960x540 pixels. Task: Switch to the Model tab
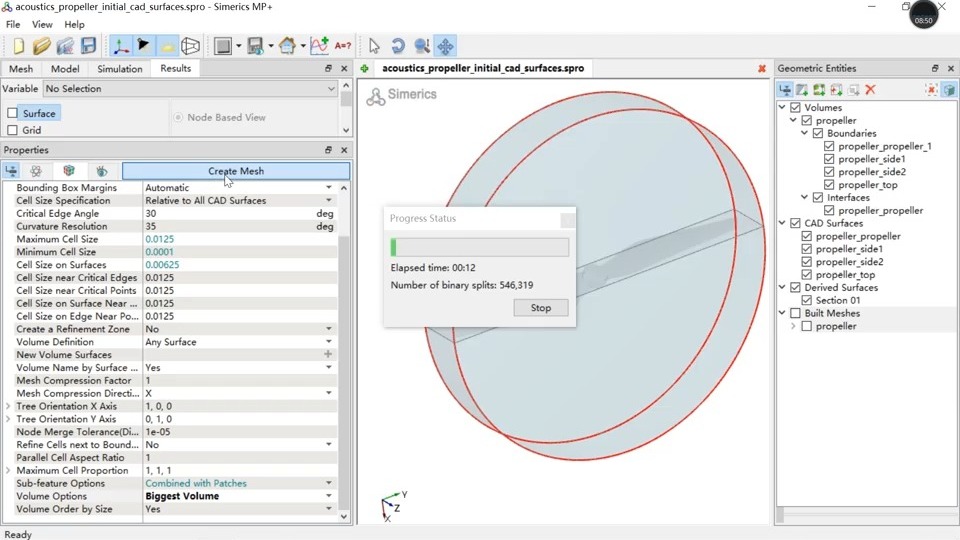(x=65, y=69)
